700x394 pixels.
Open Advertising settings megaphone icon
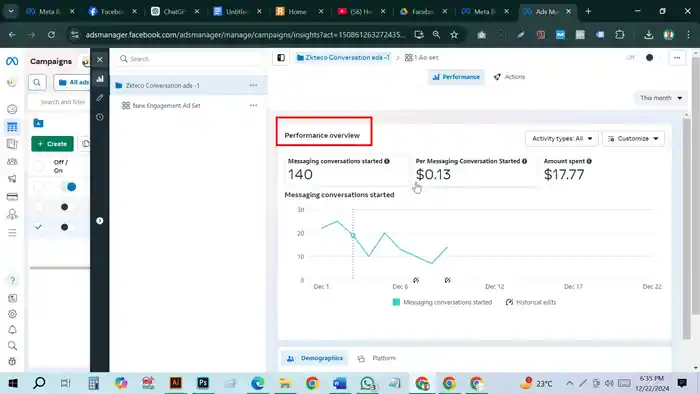tap(12, 179)
